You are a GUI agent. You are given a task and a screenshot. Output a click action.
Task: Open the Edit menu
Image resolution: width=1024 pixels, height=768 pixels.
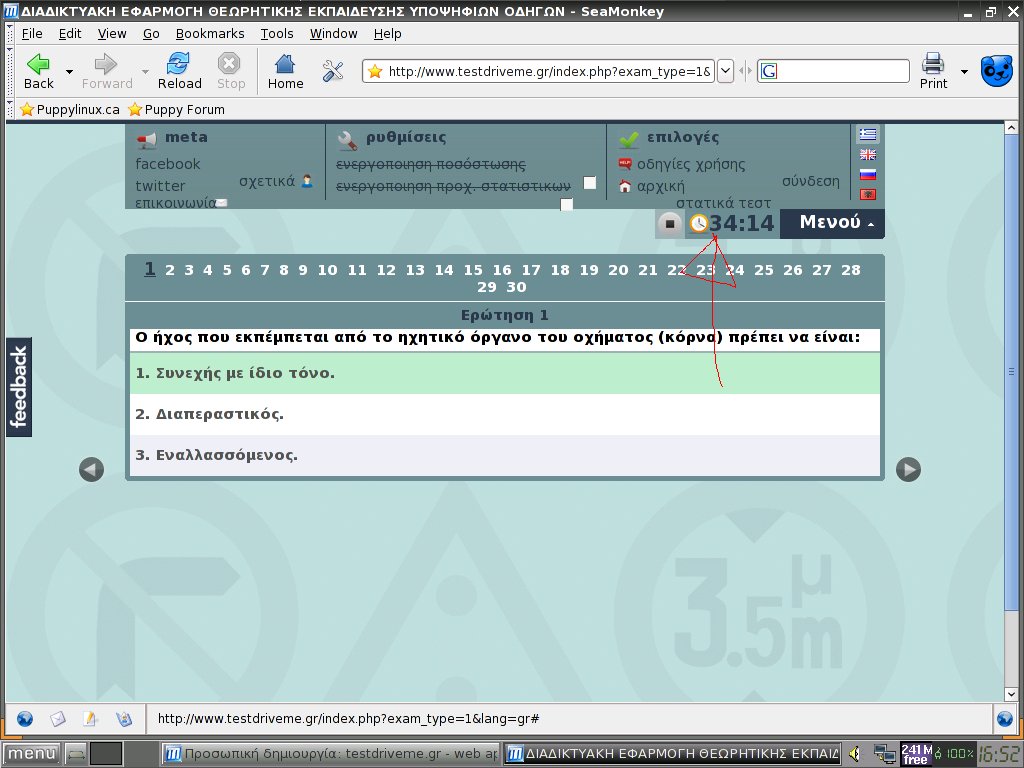70,33
